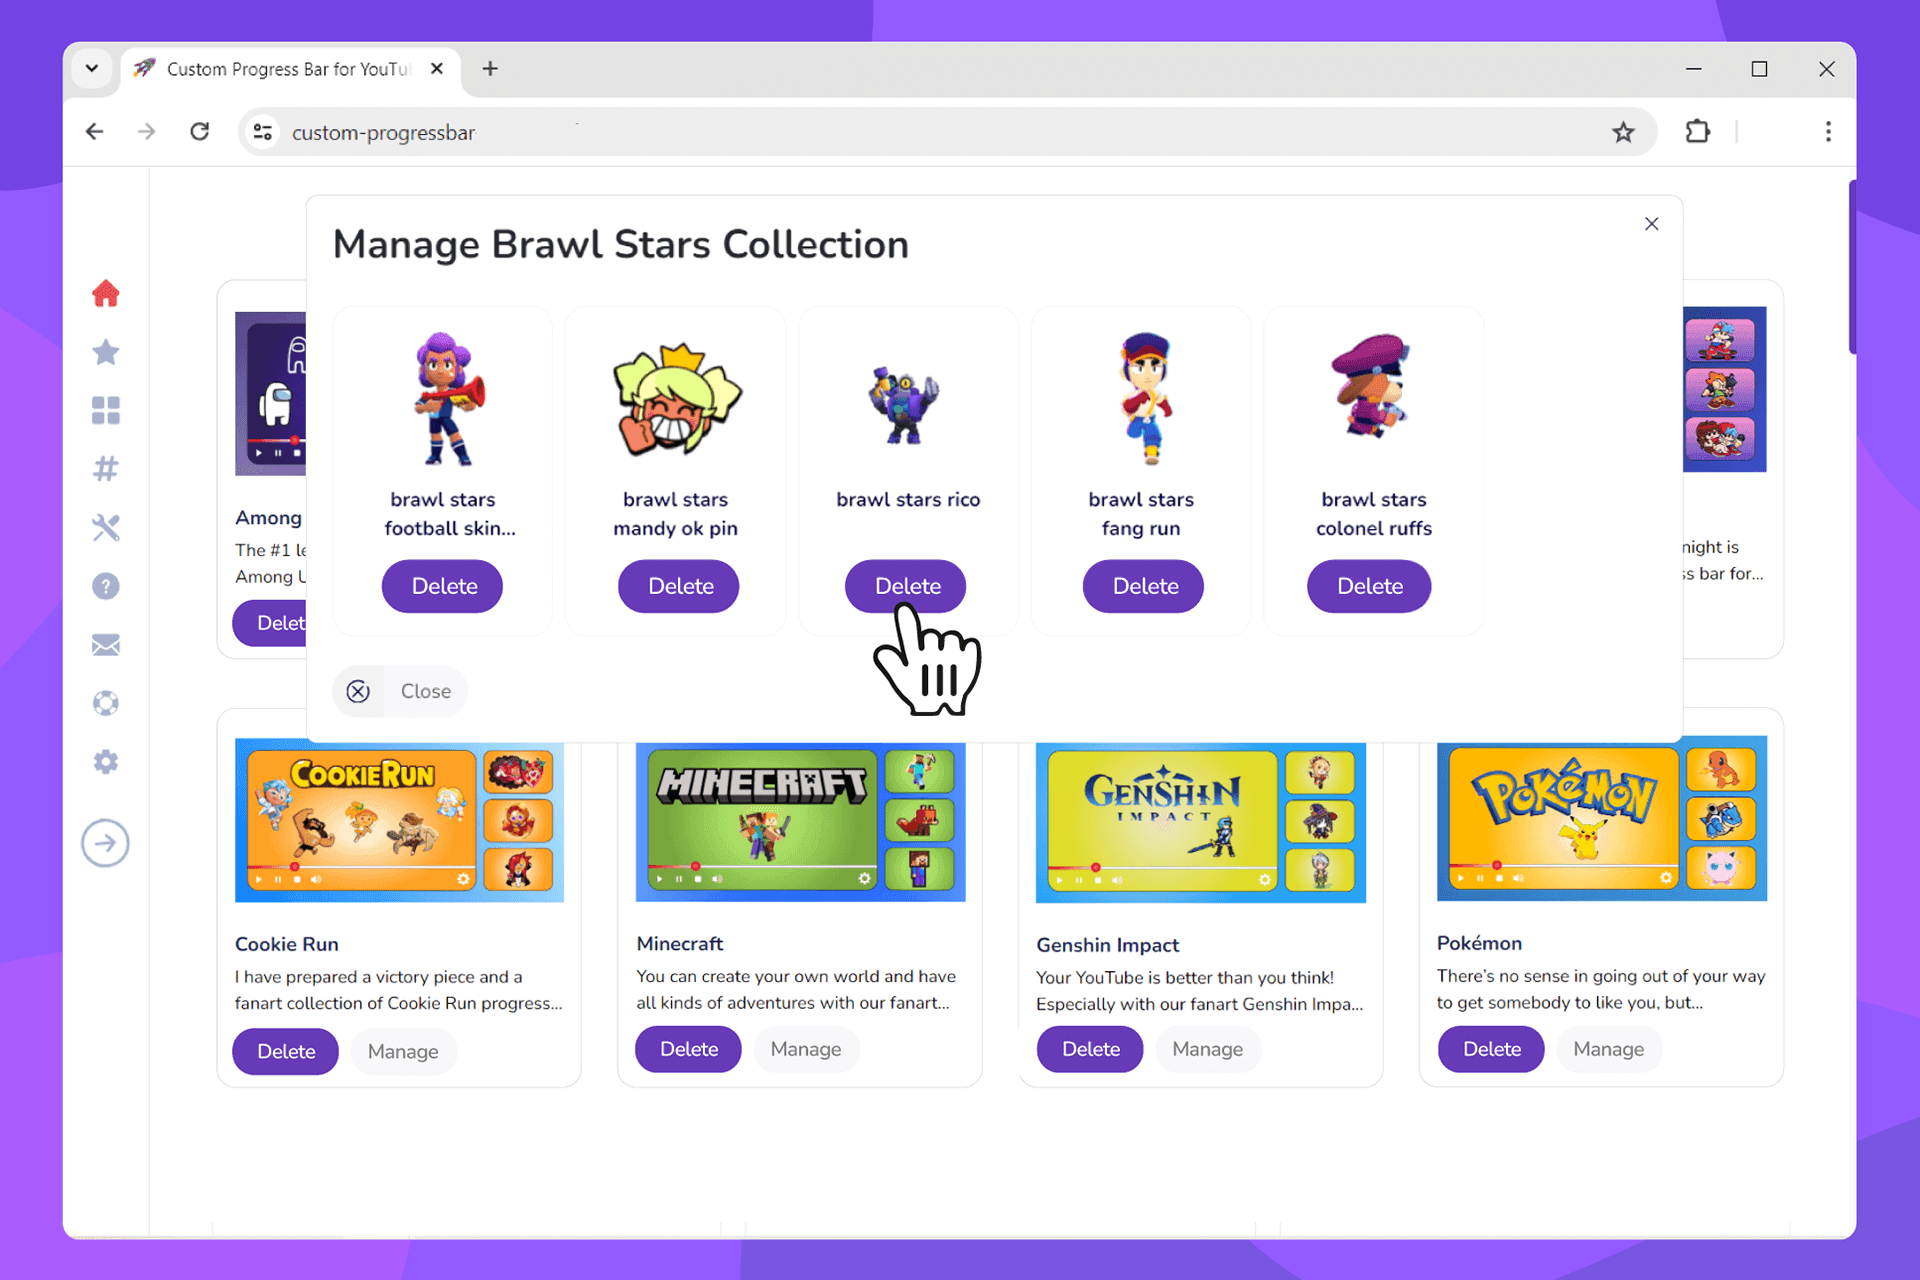Manage the Genshin Impact collection
This screenshot has height=1280, width=1920.
tap(1204, 1050)
